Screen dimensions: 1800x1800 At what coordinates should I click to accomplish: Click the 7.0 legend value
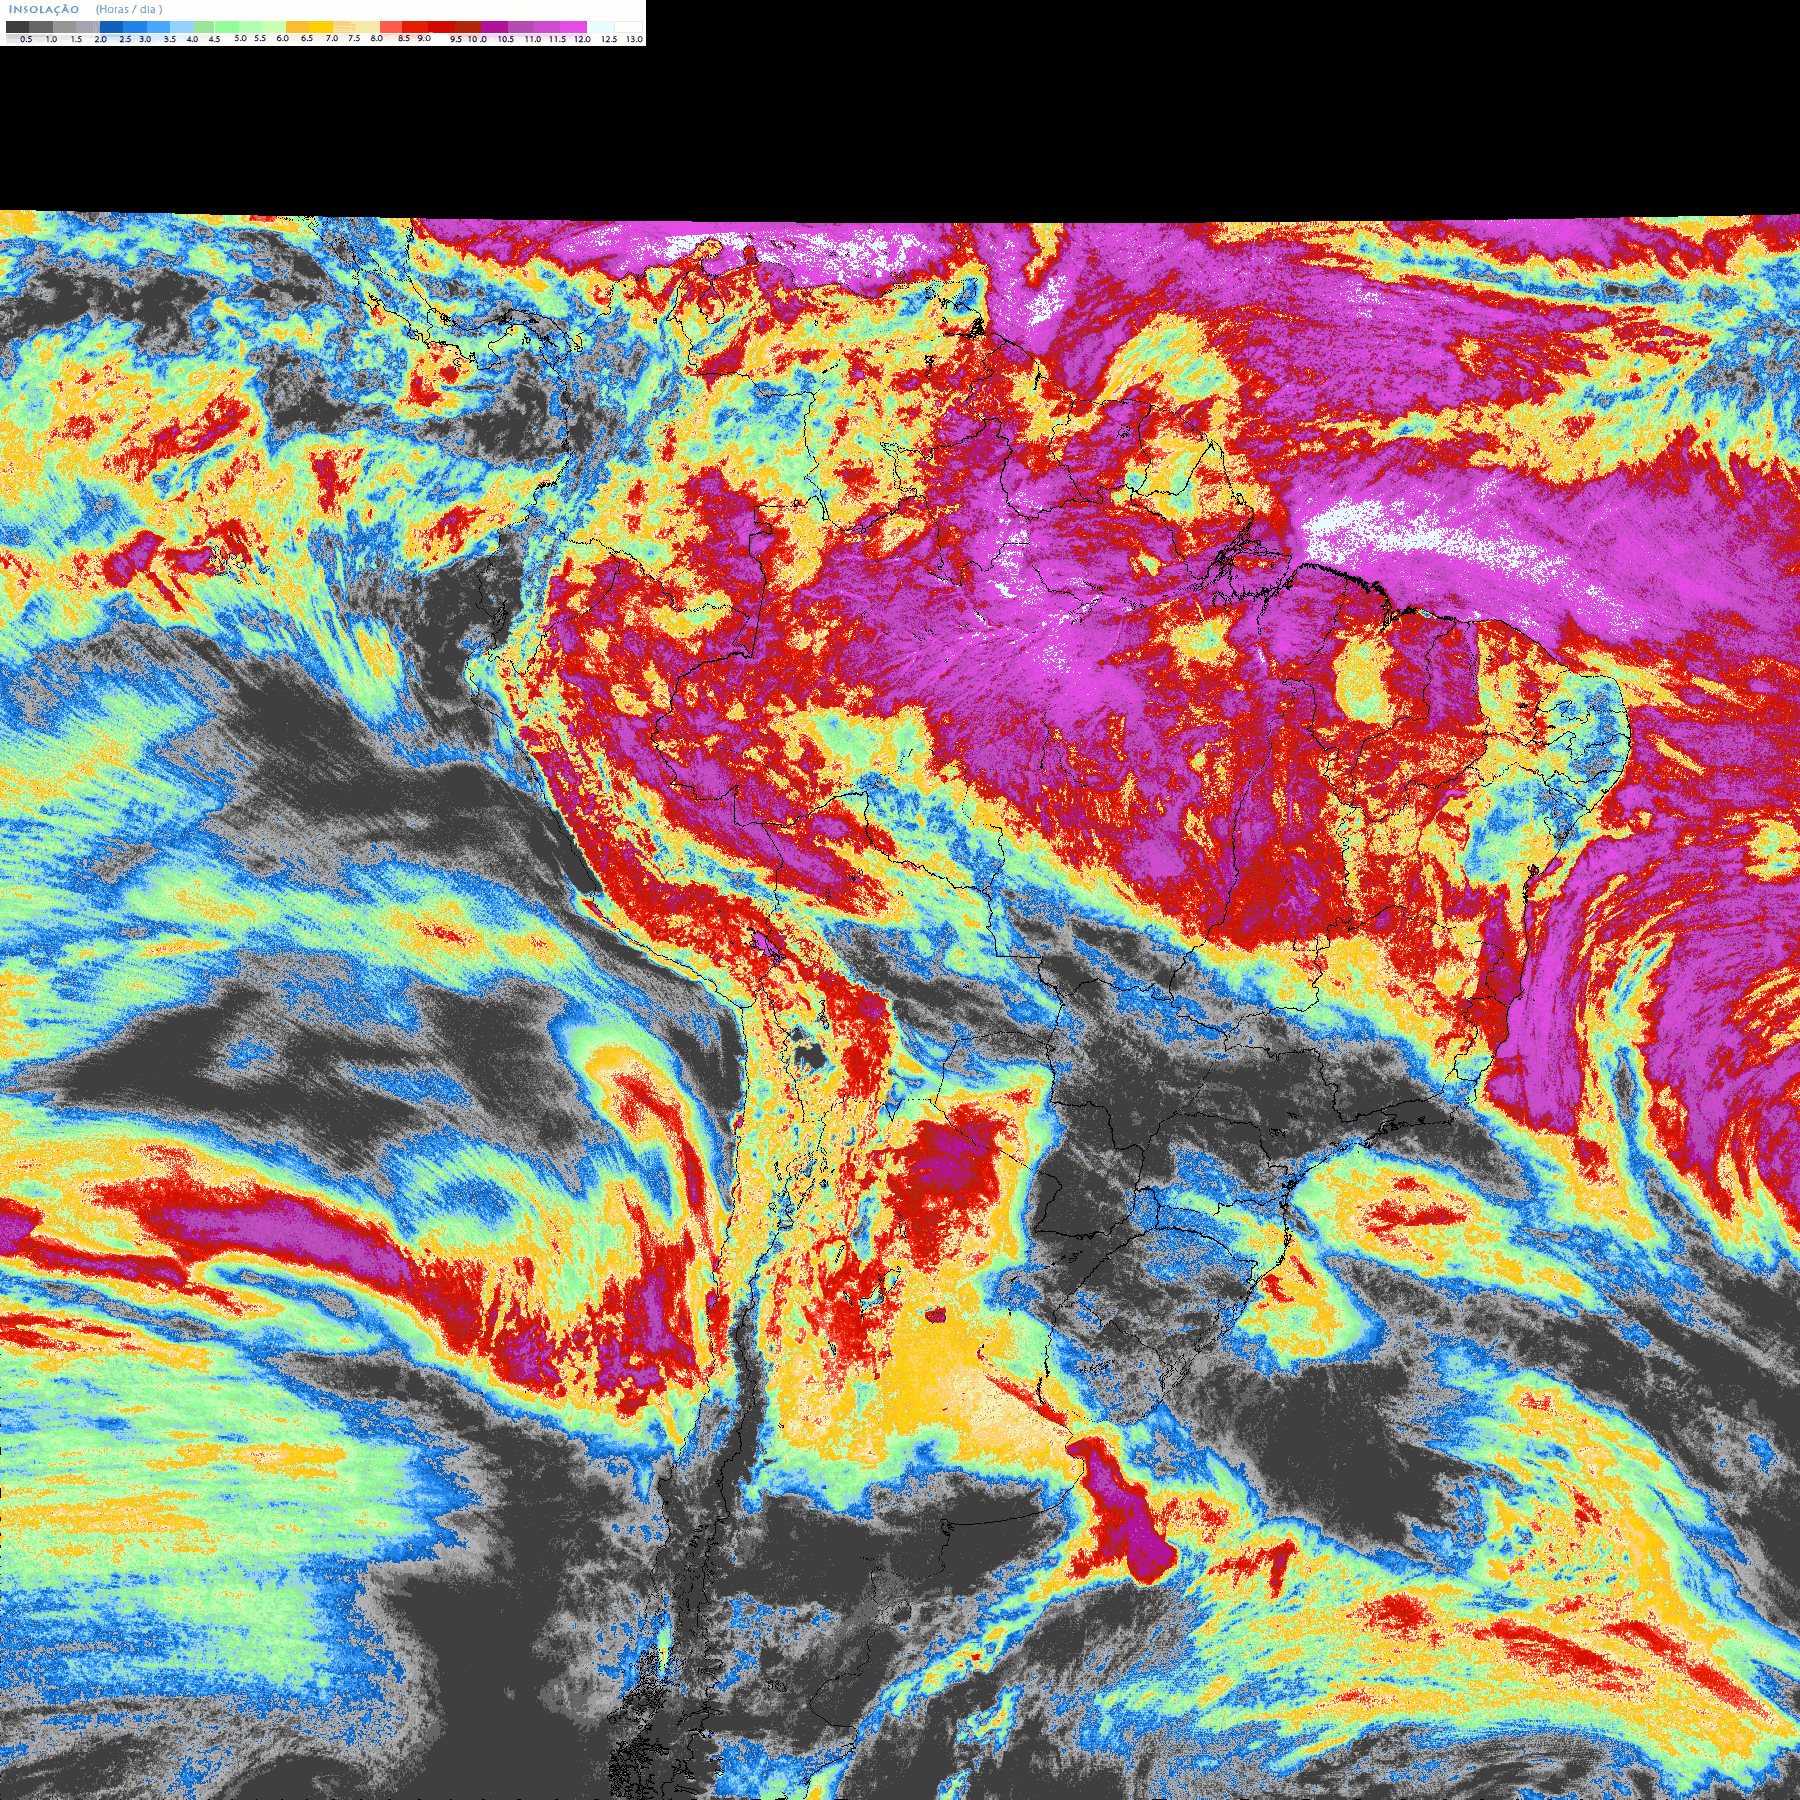[x=332, y=38]
